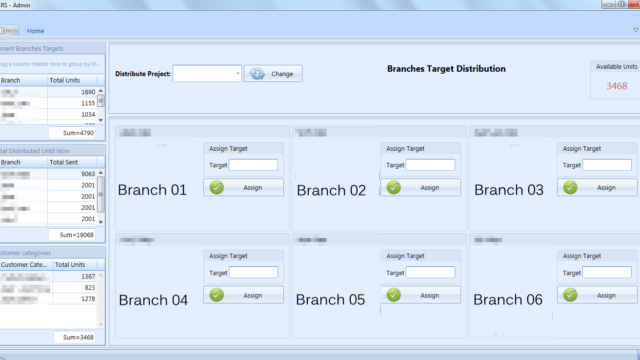Click the green checkmark icon for Branch 05
640x360 pixels.
[394, 295]
